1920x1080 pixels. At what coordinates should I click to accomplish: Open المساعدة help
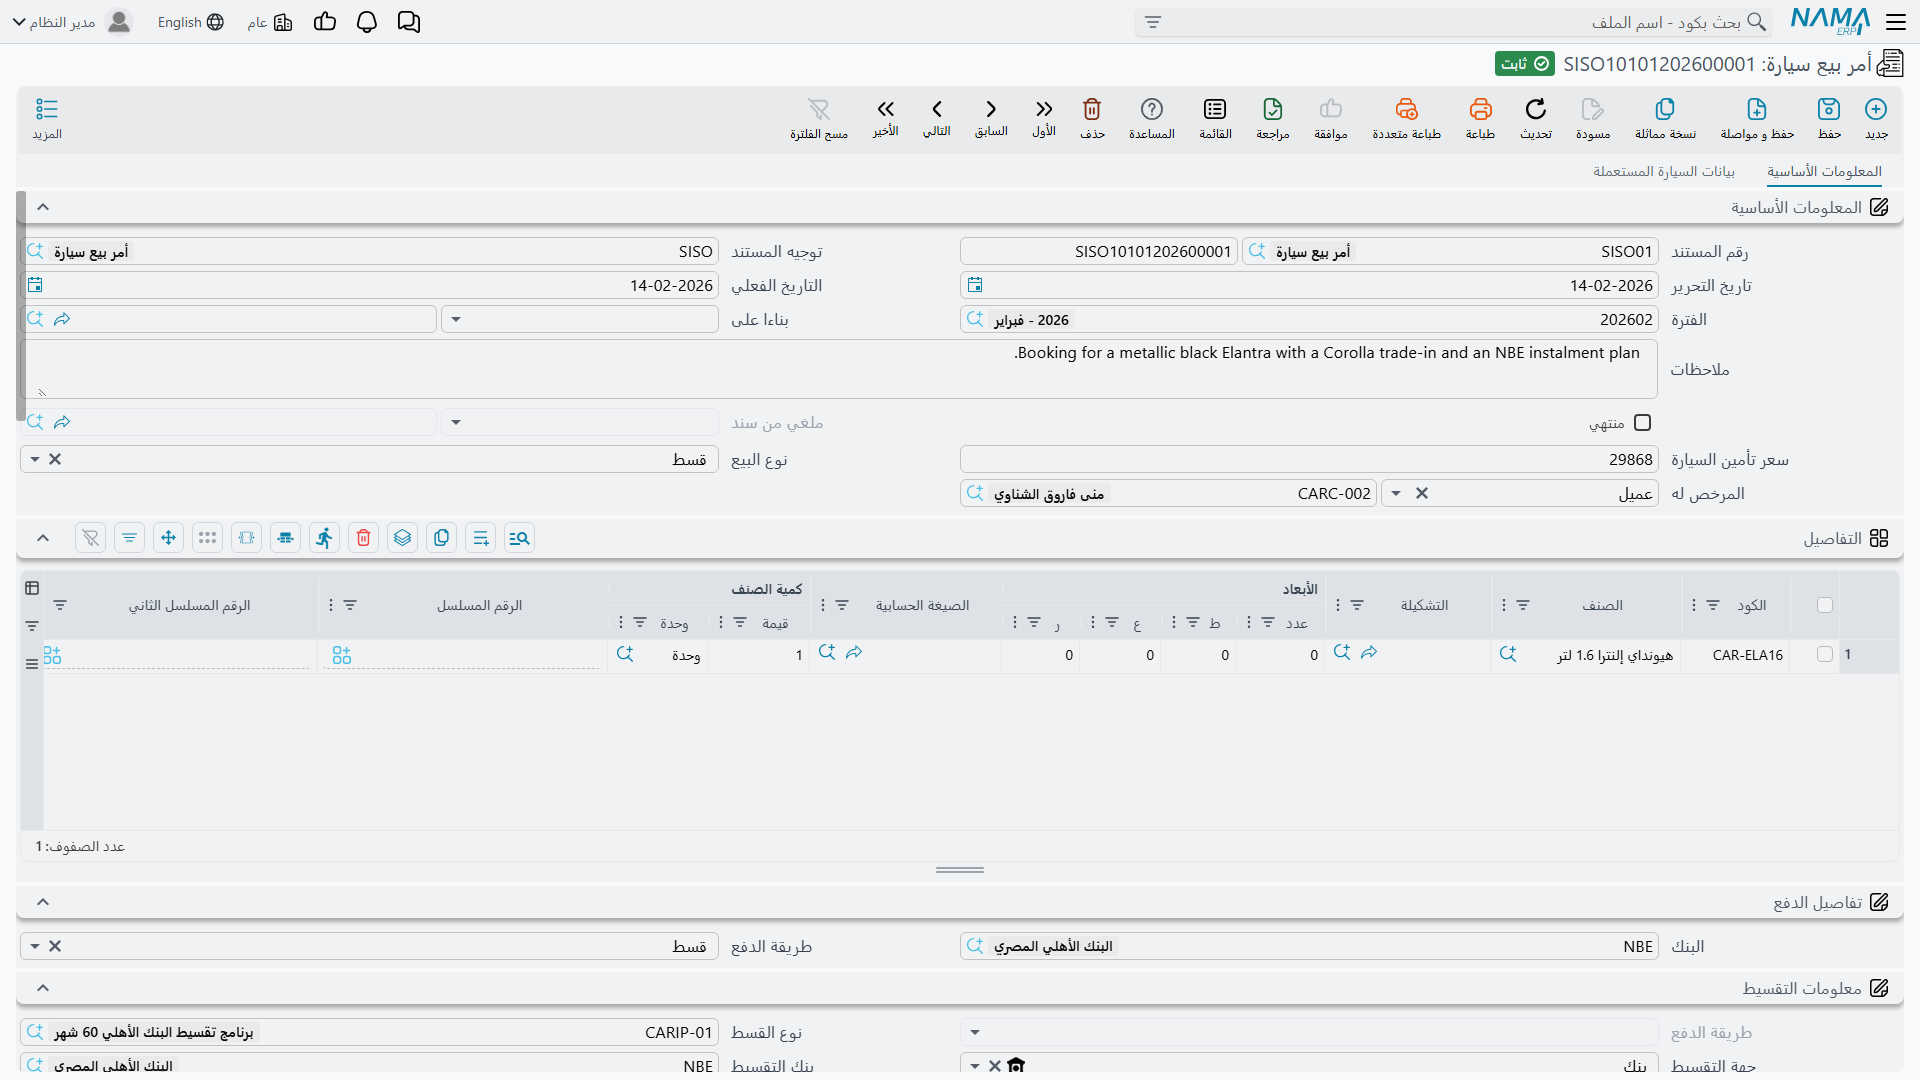(1152, 118)
